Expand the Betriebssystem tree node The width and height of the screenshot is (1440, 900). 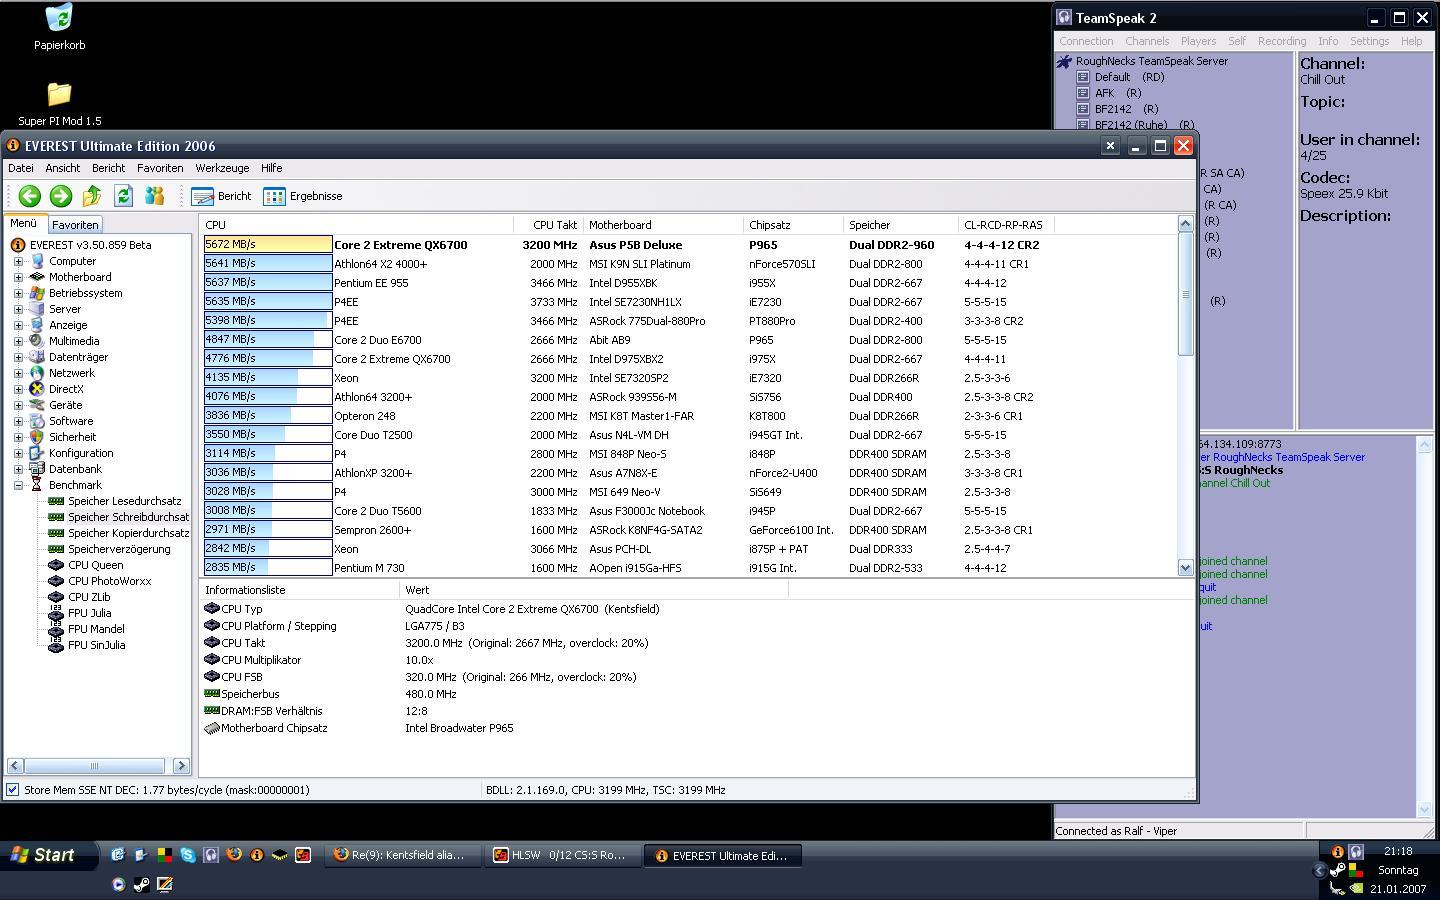(18, 293)
